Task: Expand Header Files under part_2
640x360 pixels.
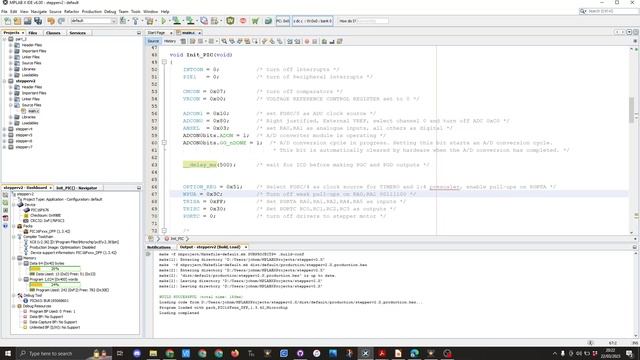Action: pos(11,45)
